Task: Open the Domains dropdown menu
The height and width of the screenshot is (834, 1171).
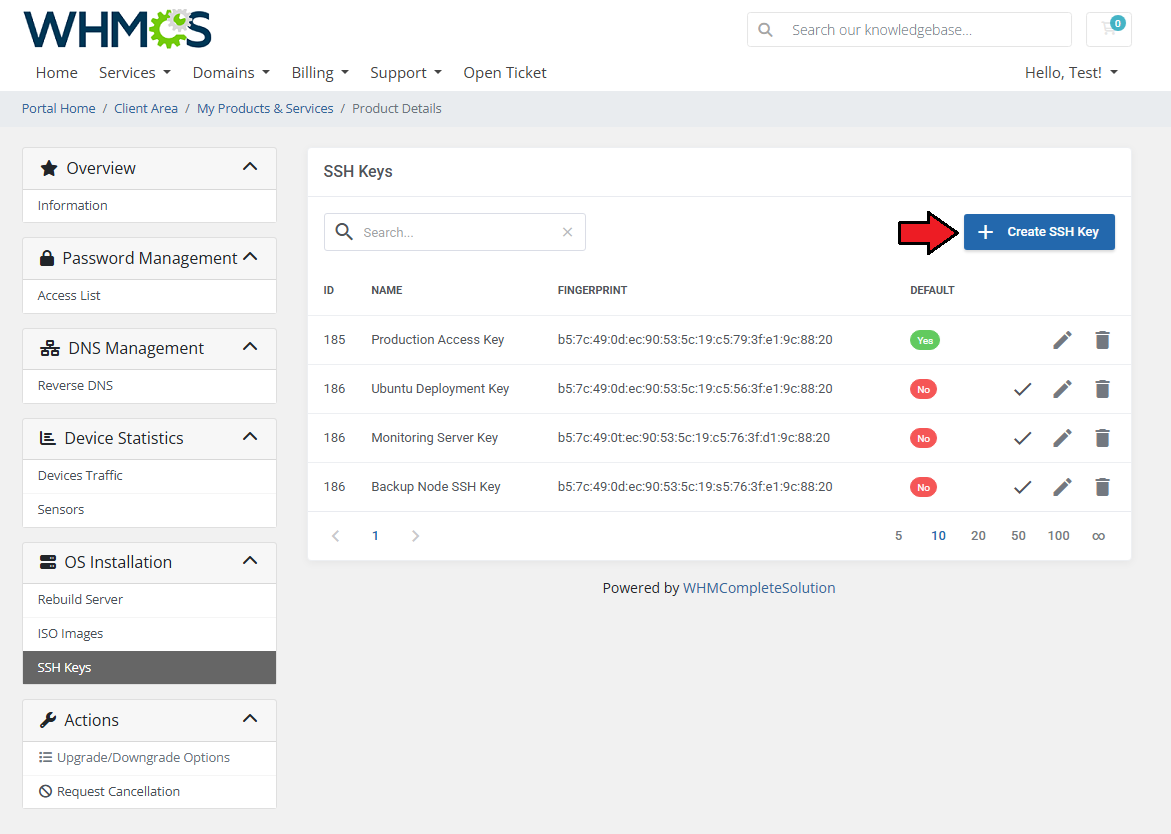Action: coord(232,72)
